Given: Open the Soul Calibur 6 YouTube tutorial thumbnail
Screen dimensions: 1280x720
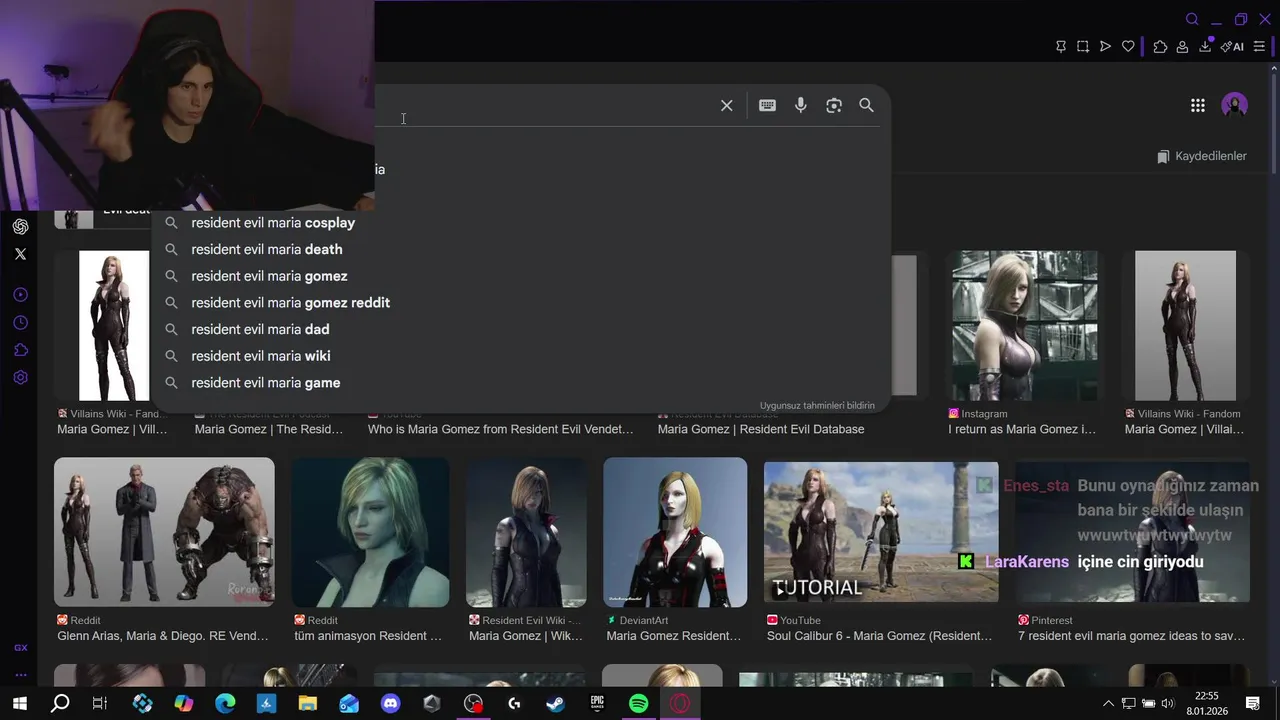Looking at the screenshot, I should point(881,532).
